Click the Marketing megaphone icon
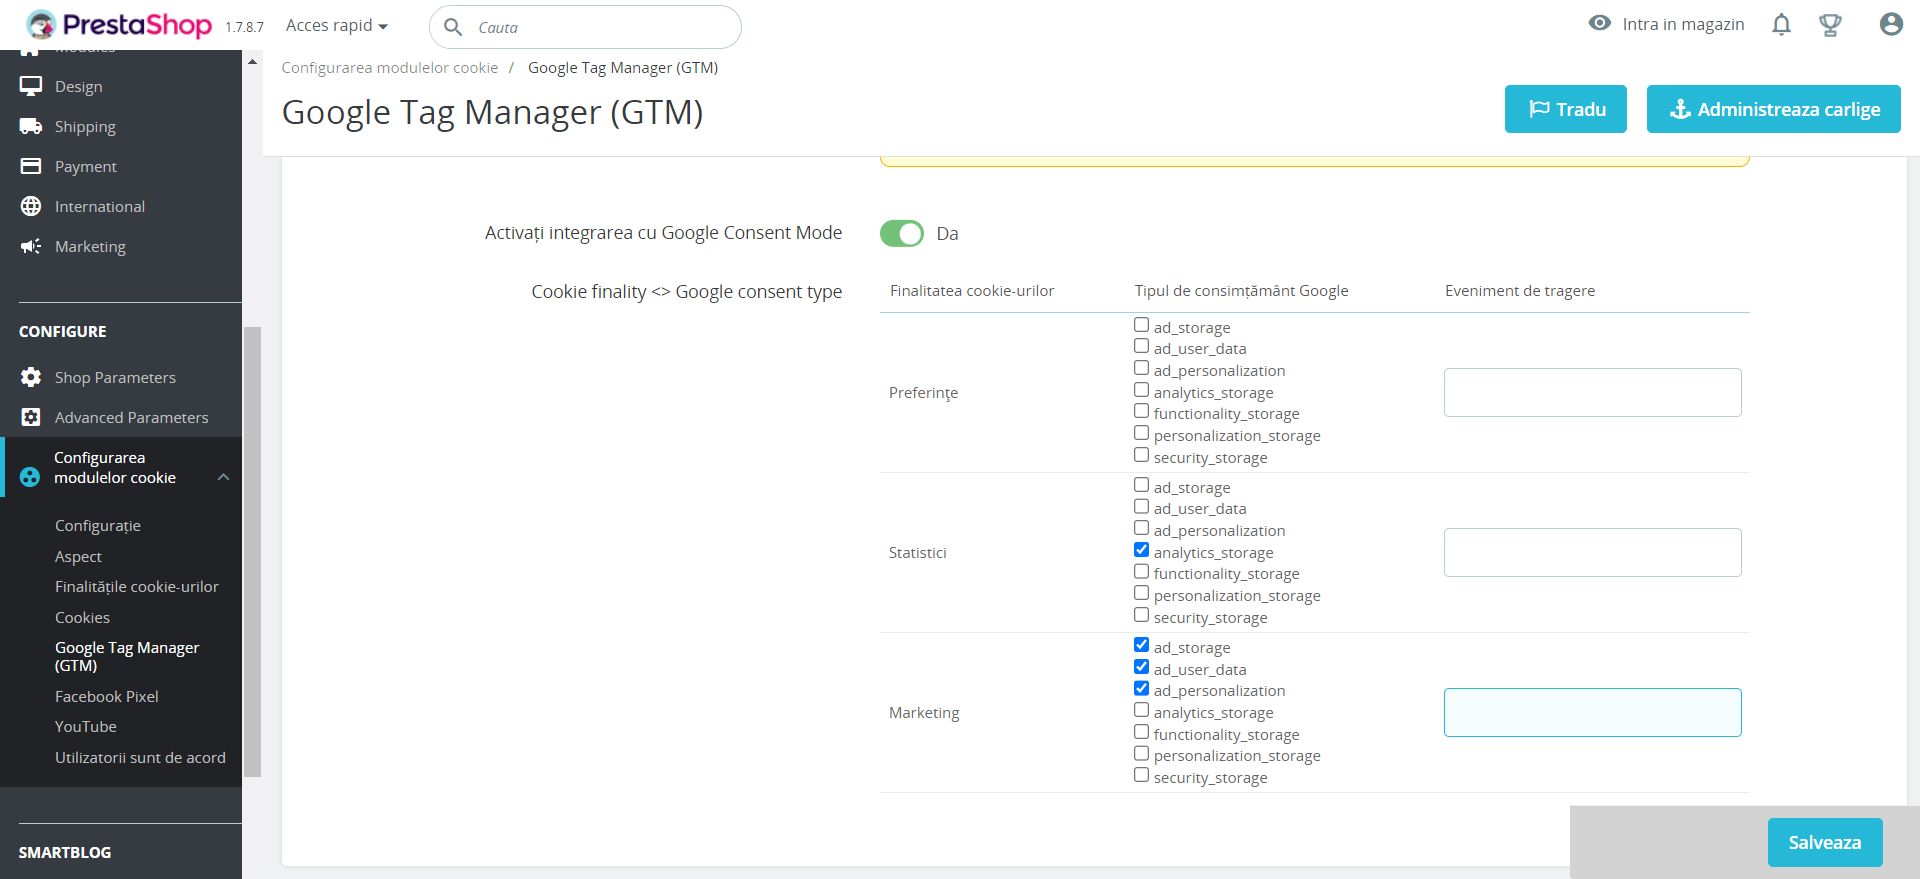The image size is (1920, 879). [x=31, y=247]
